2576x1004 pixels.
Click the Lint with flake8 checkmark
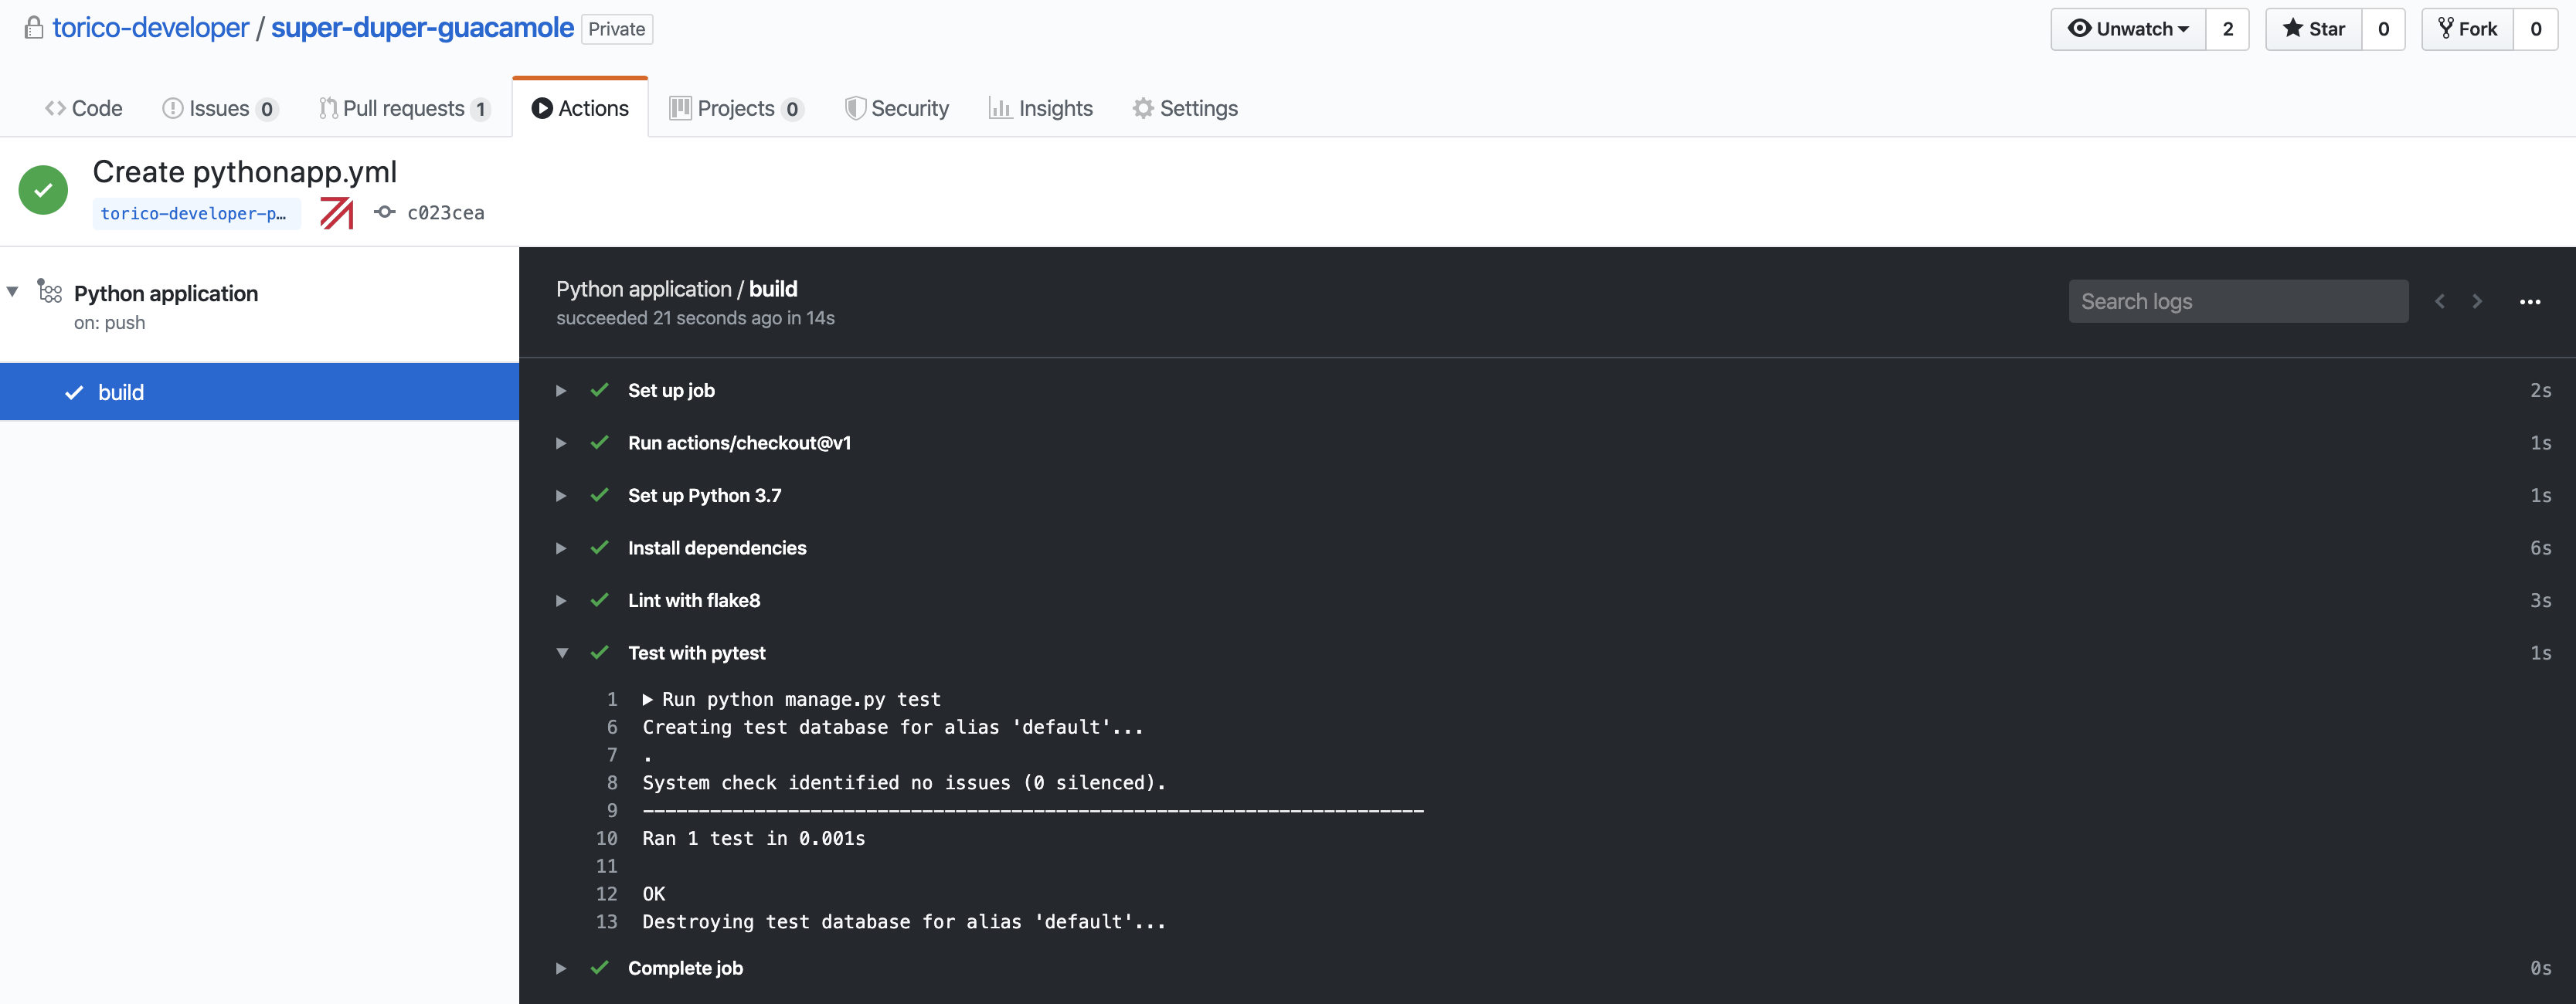pyautogui.click(x=600, y=600)
